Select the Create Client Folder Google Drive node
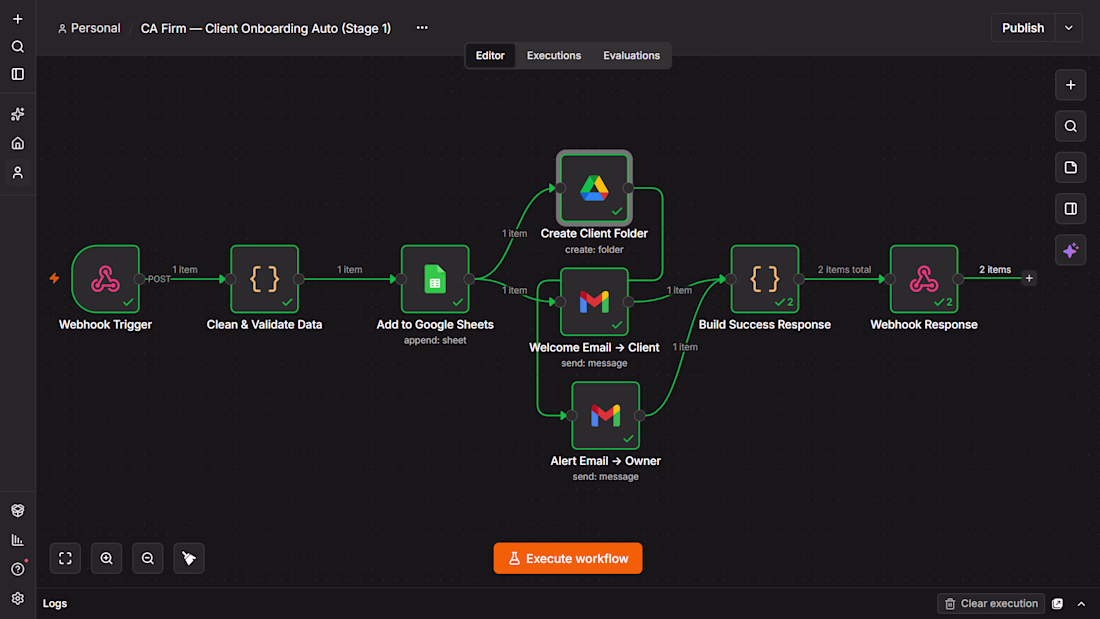Image resolution: width=1100 pixels, height=619 pixels. (594, 188)
